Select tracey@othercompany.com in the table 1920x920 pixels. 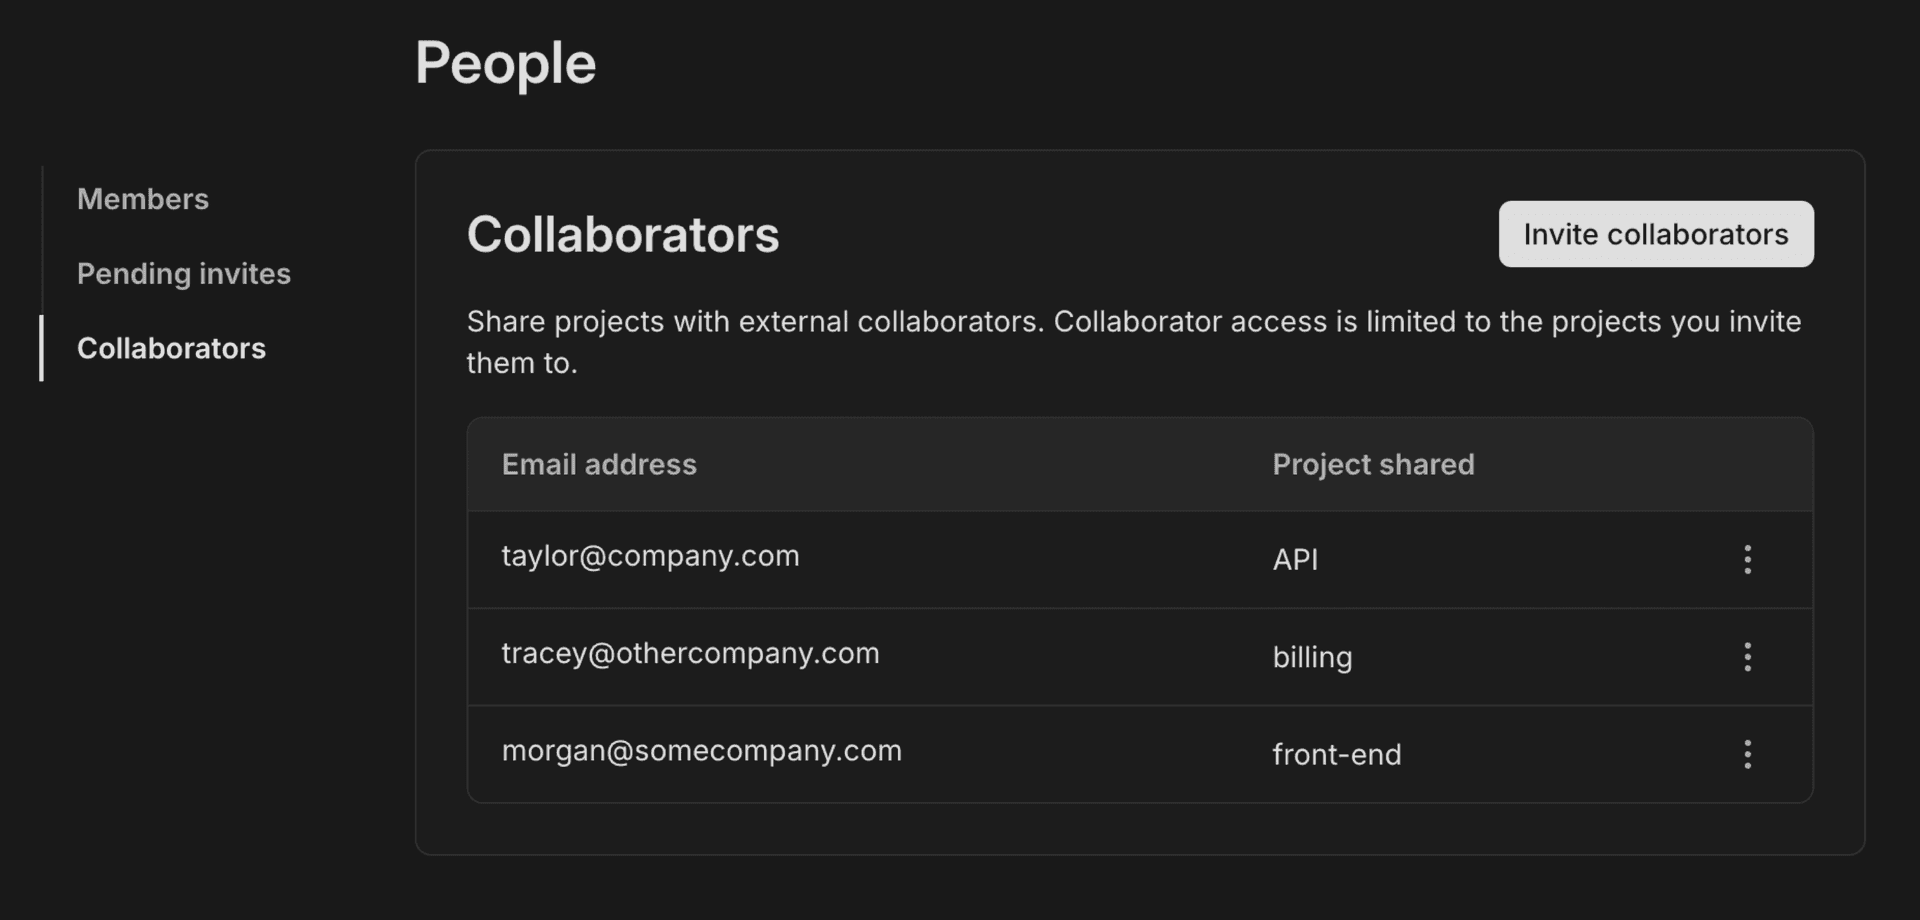(691, 653)
